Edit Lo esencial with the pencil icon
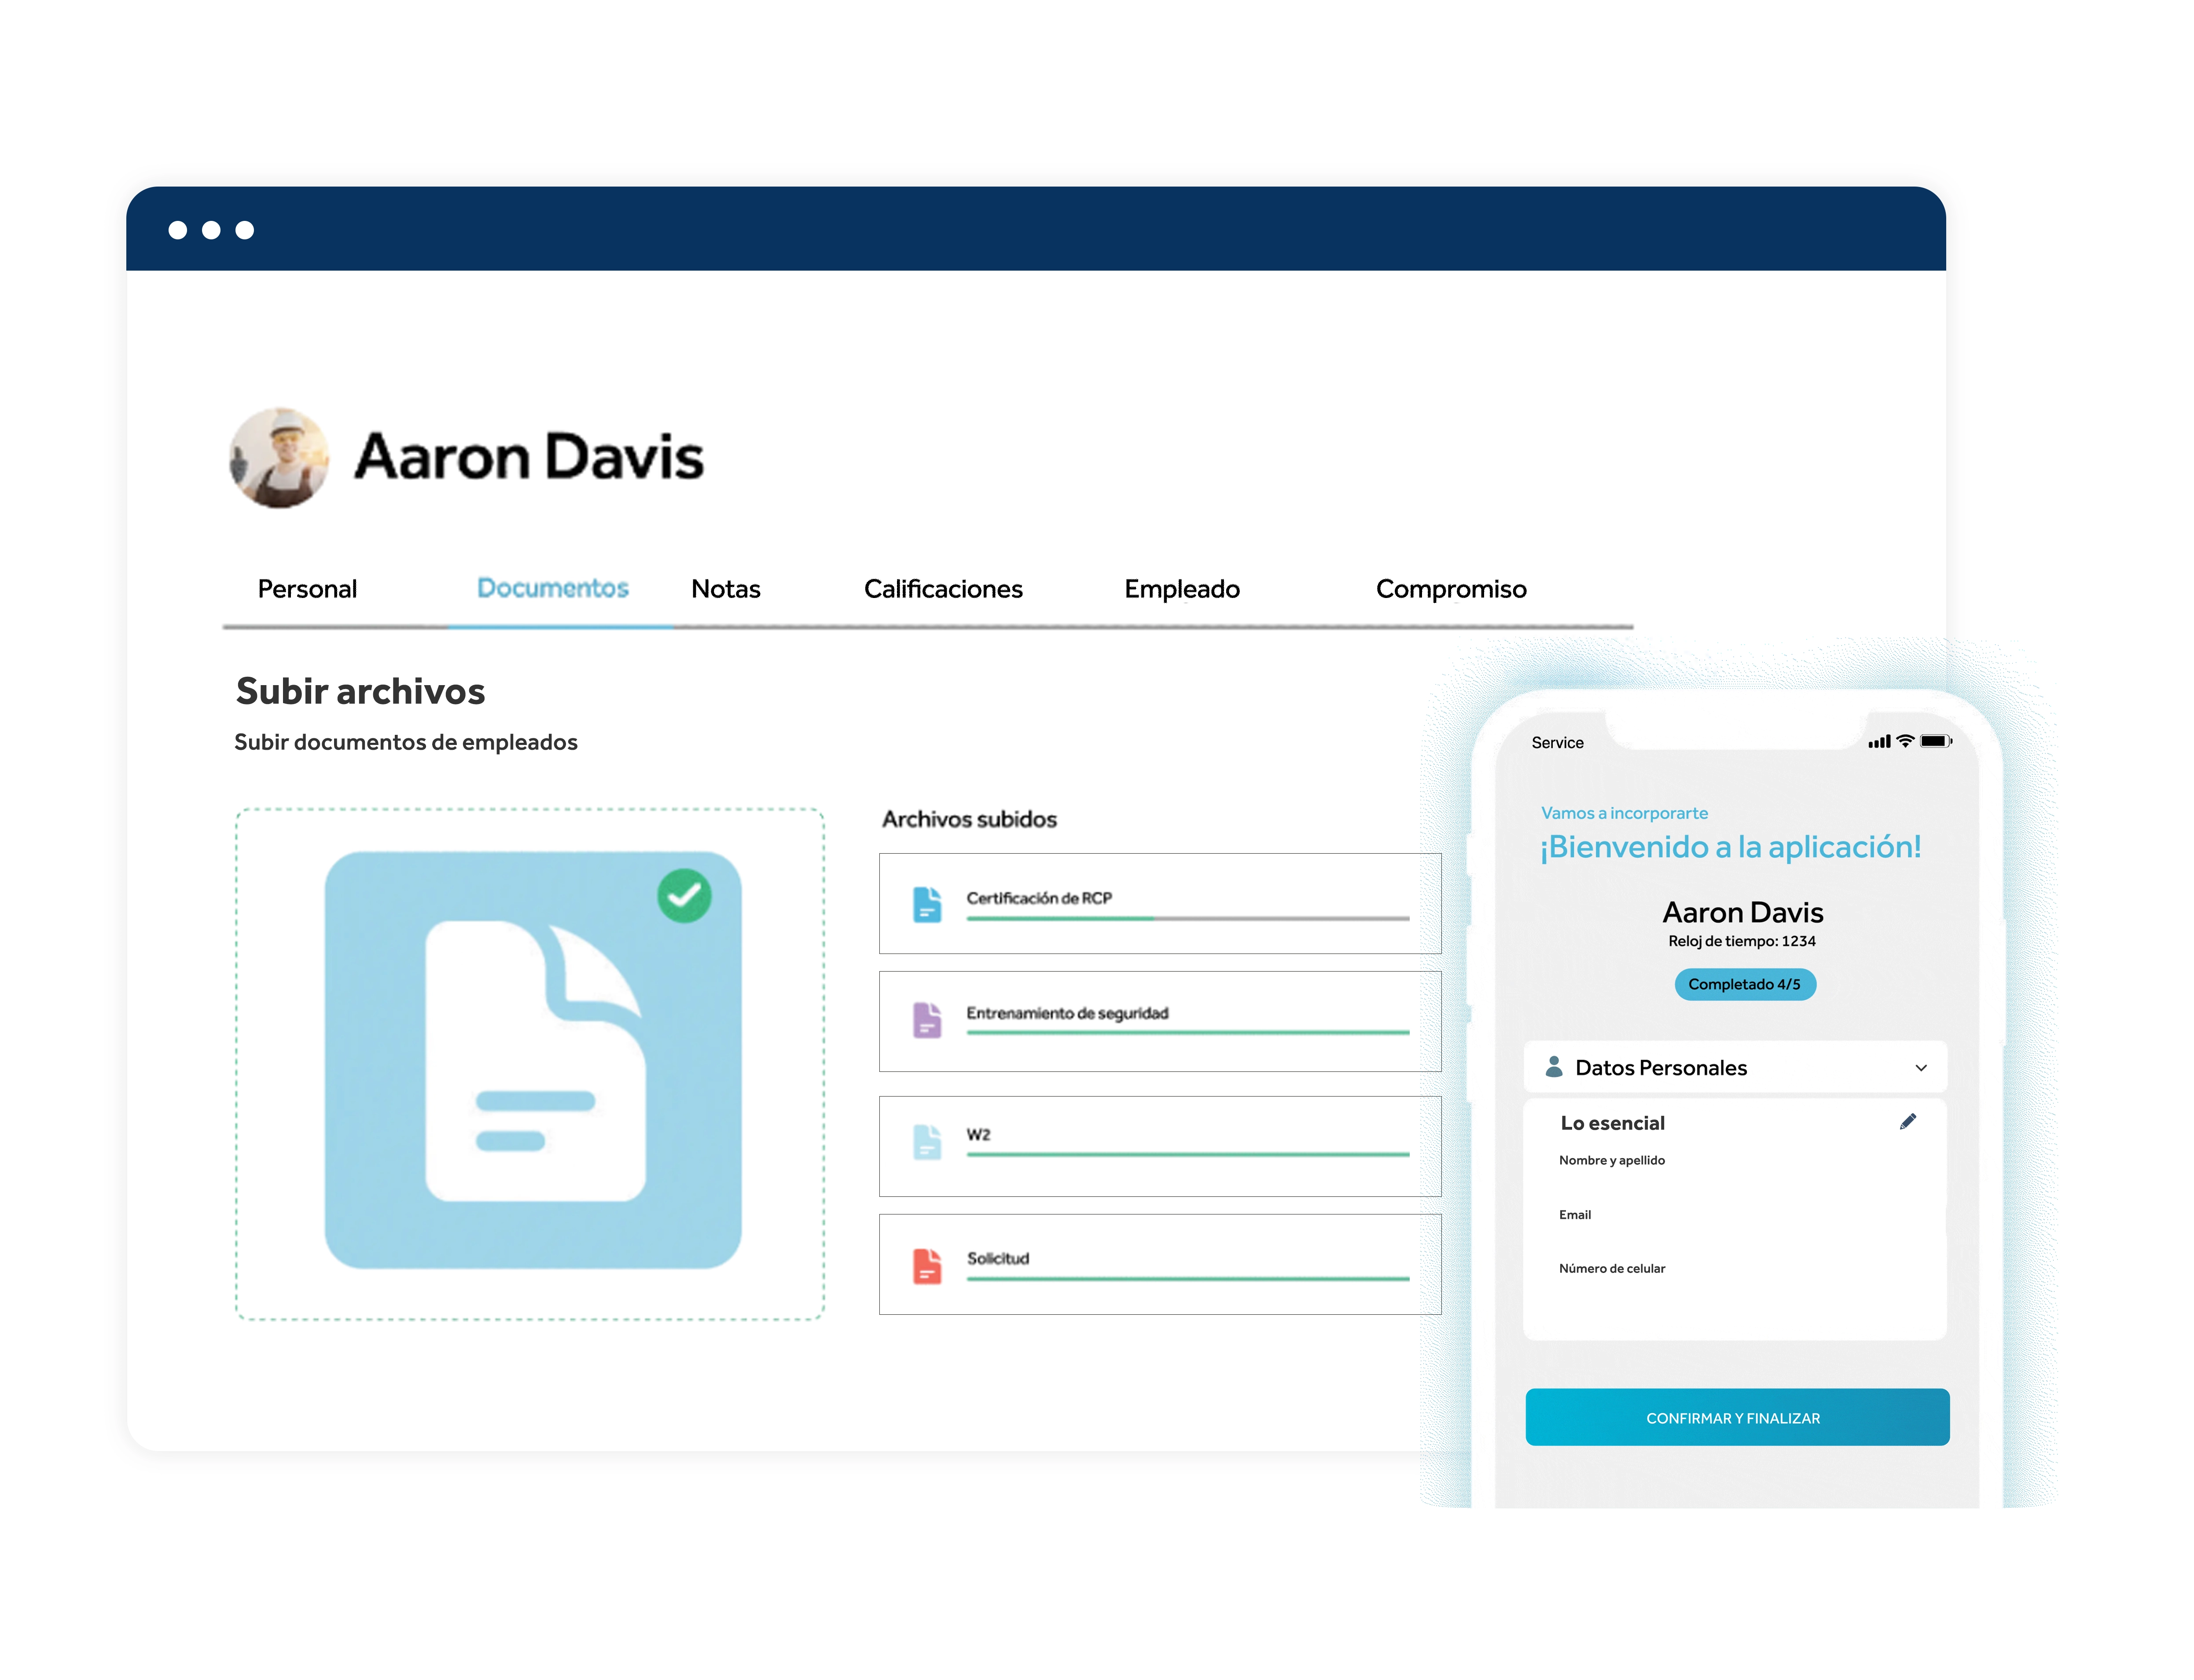 1907,1122
